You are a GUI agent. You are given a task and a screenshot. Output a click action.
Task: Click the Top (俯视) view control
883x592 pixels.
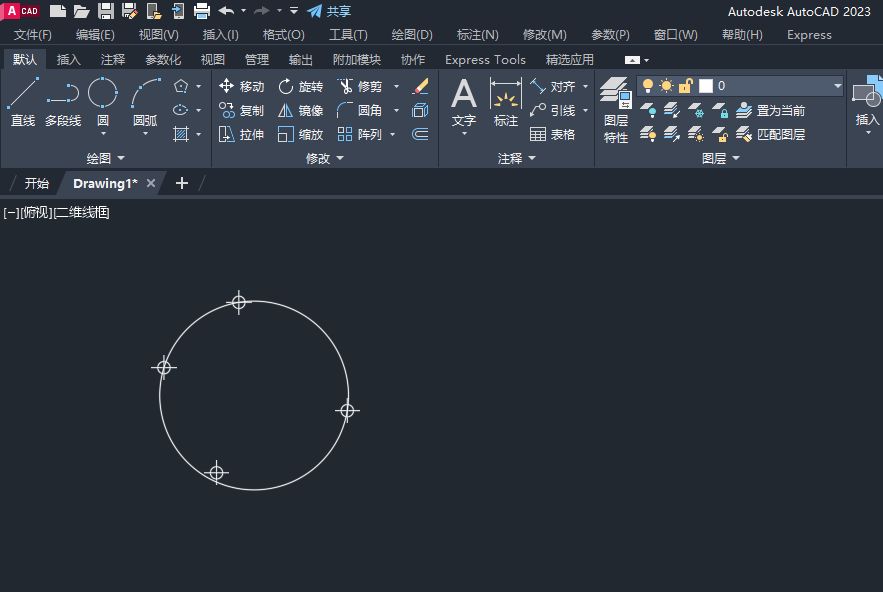pyautogui.click(x=37, y=212)
